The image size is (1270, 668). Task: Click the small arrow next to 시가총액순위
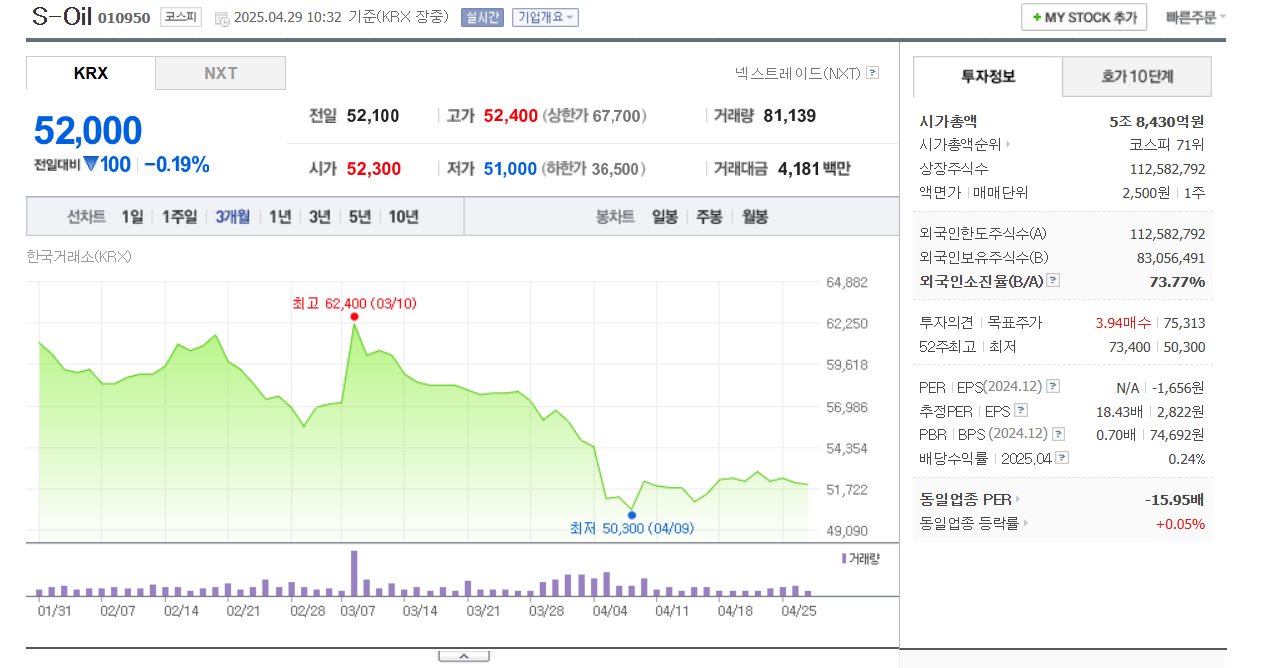[x=1008, y=145]
